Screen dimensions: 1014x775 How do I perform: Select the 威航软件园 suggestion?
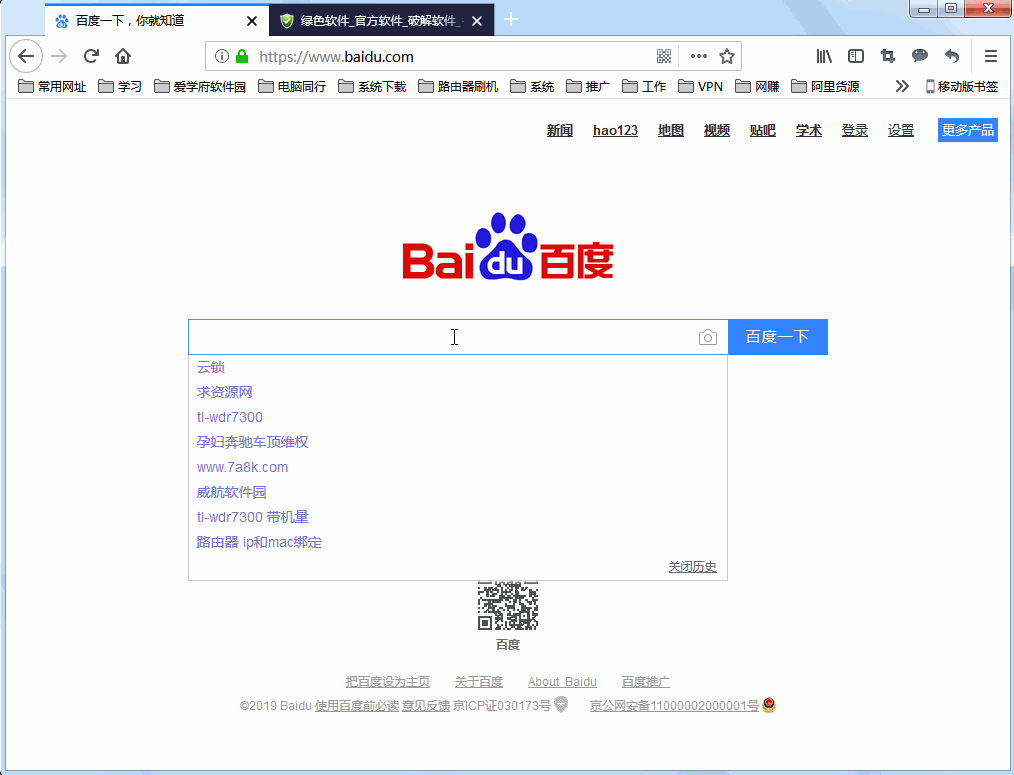coord(232,492)
